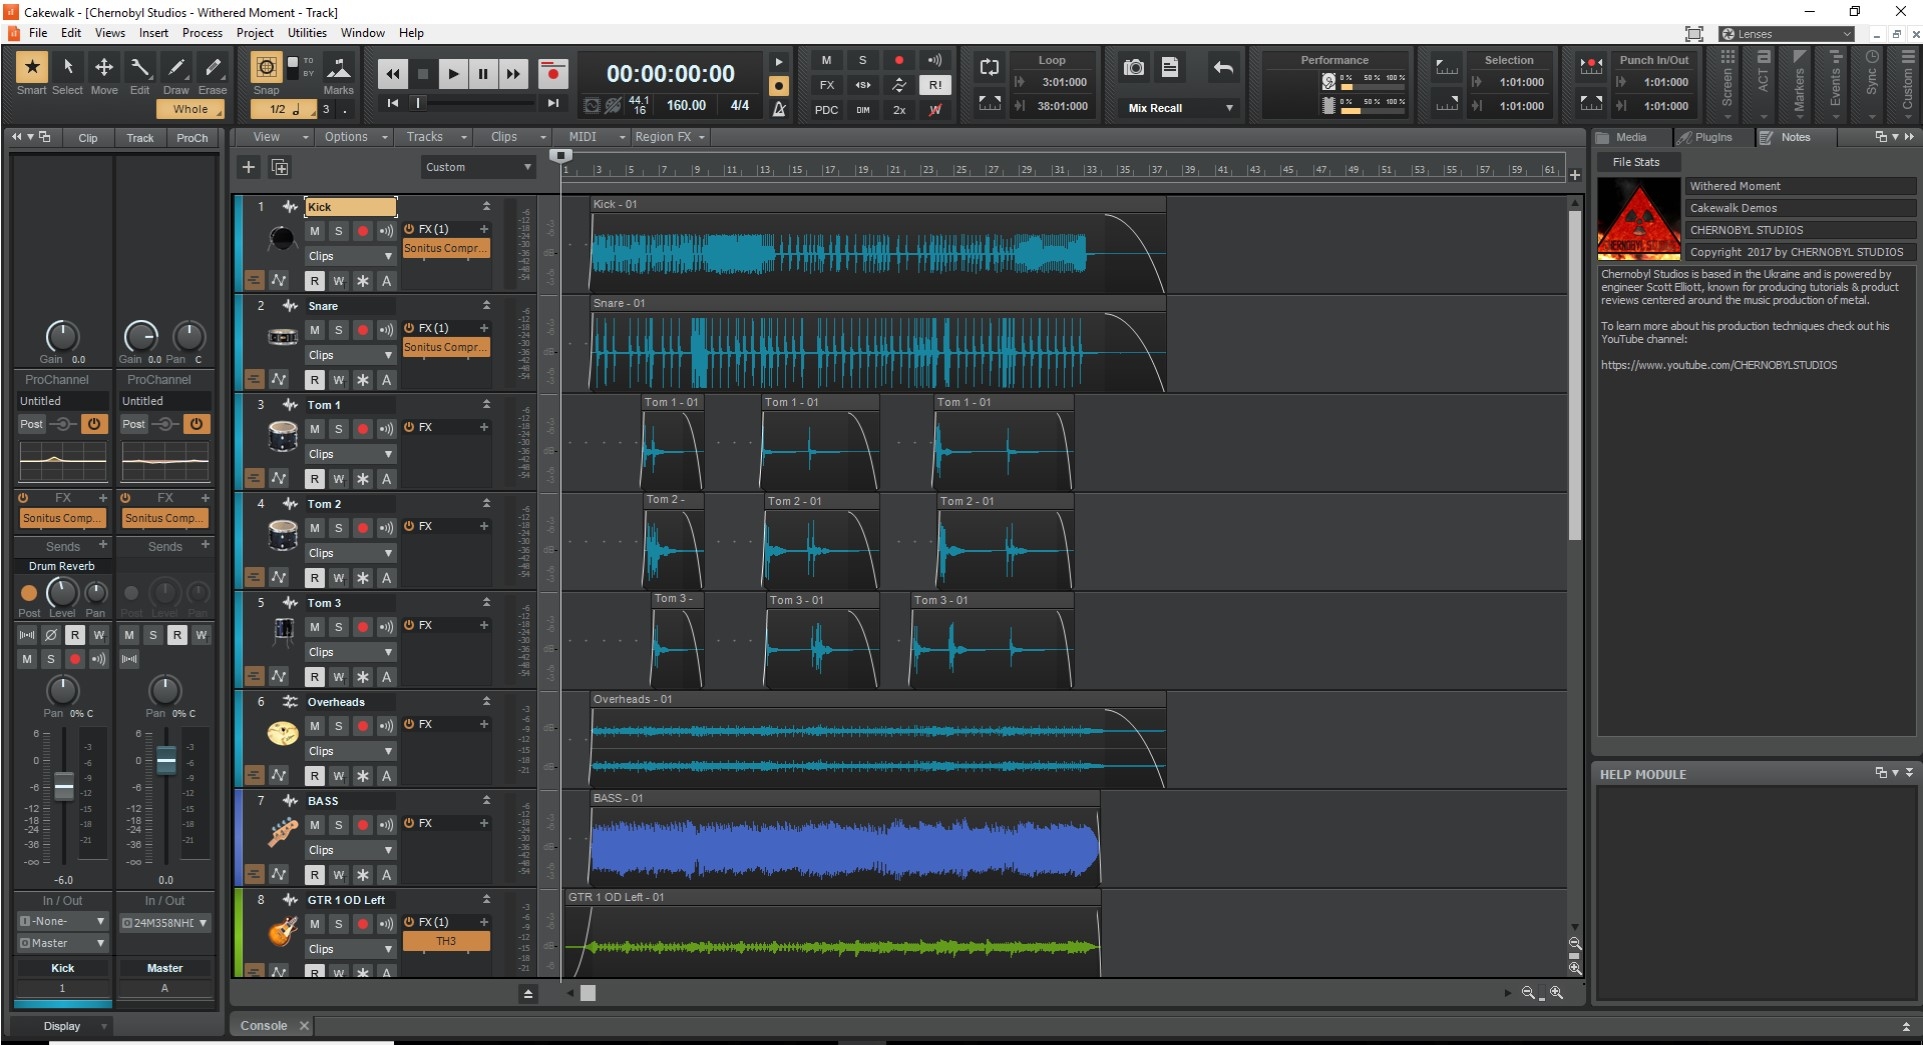Click the BASS guitar track icon

point(283,833)
